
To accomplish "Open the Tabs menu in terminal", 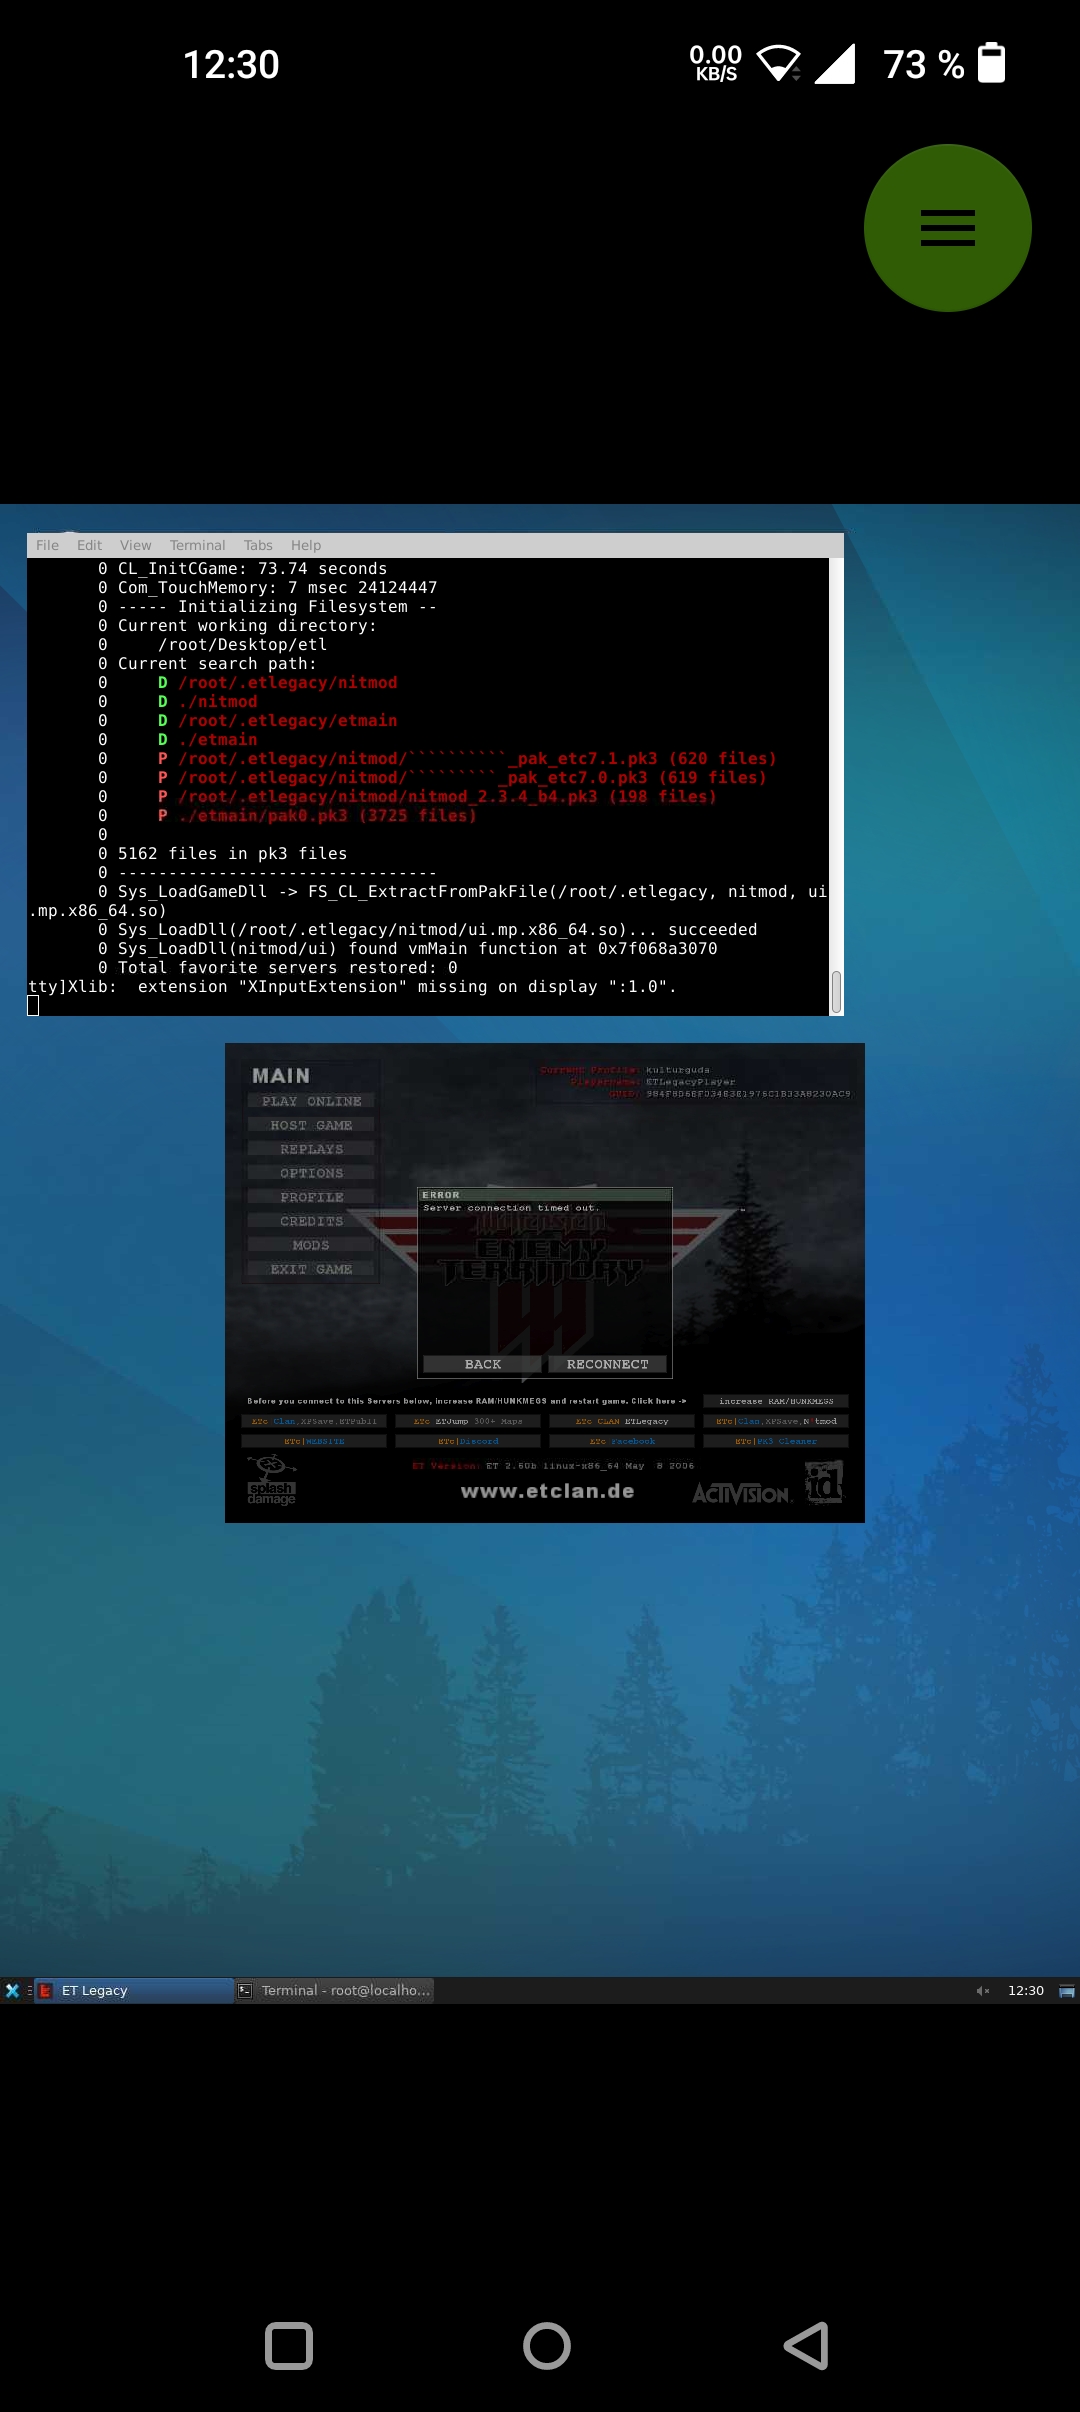I will pos(258,545).
